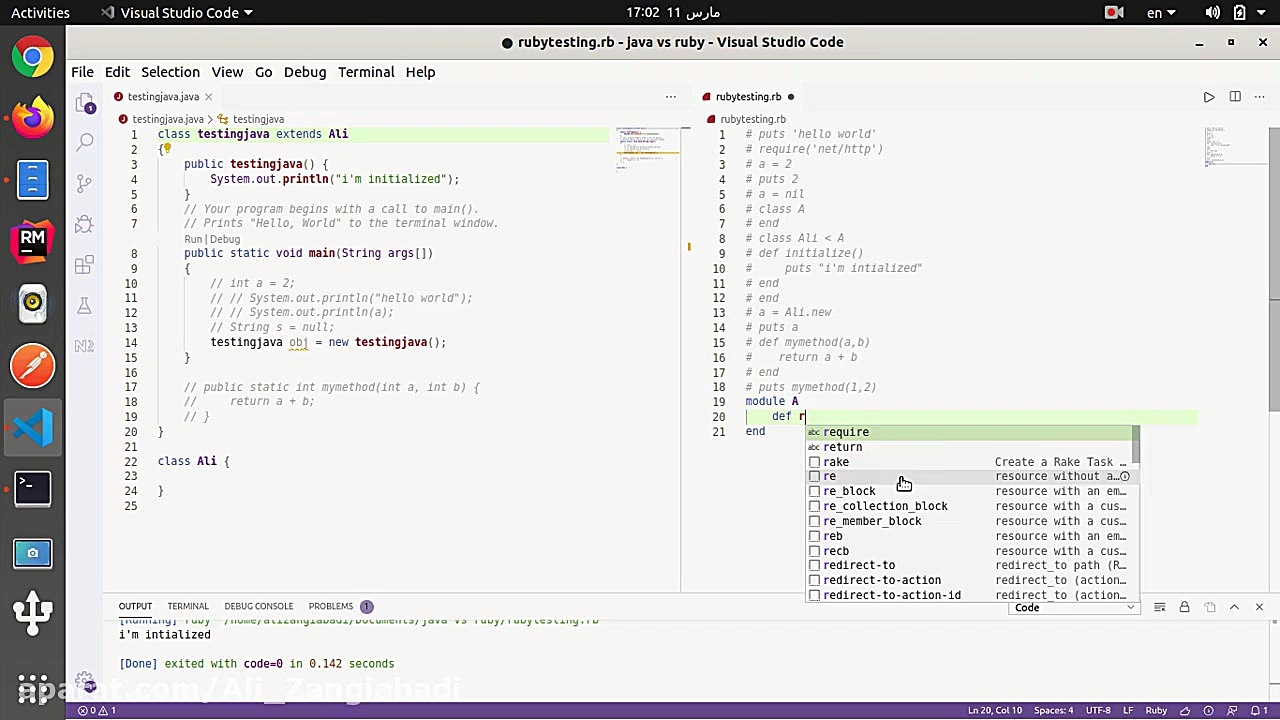Screen dimensions: 1280x720
Task: Click the Ruby language mode button
Action: 1156,710
